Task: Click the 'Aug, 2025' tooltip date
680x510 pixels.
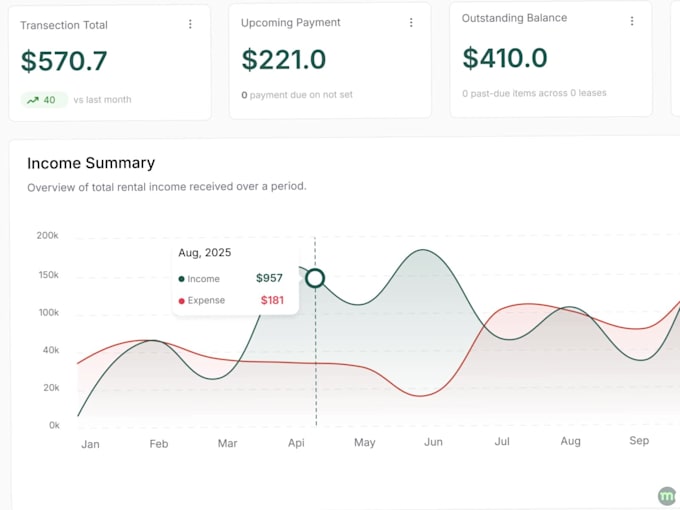Action: coord(205,253)
